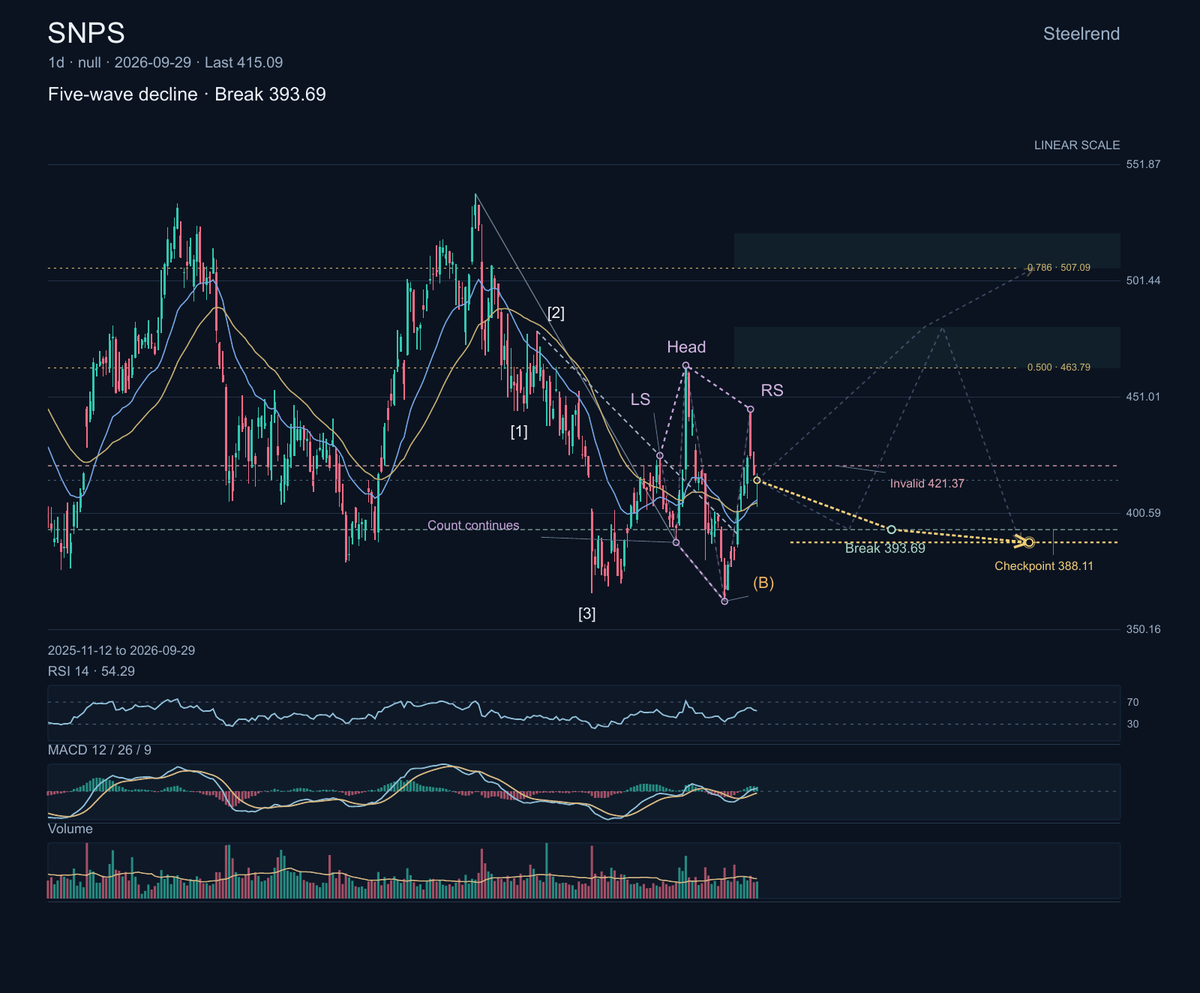
Task: Click the 0.500 · 463.79 Fibonacci label
Action: point(1058,368)
